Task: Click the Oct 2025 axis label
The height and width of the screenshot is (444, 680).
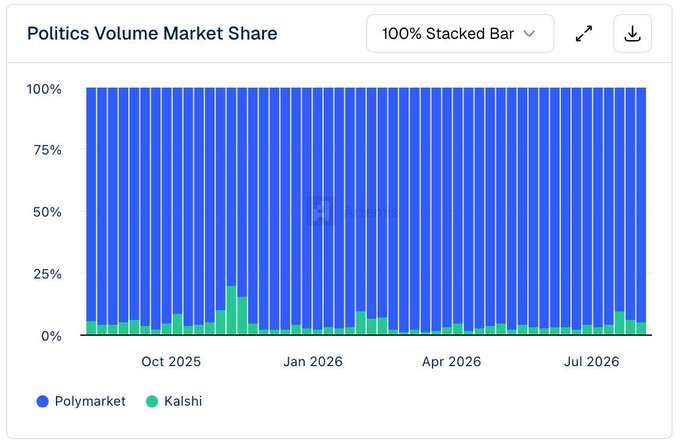Action: pos(171,361)
